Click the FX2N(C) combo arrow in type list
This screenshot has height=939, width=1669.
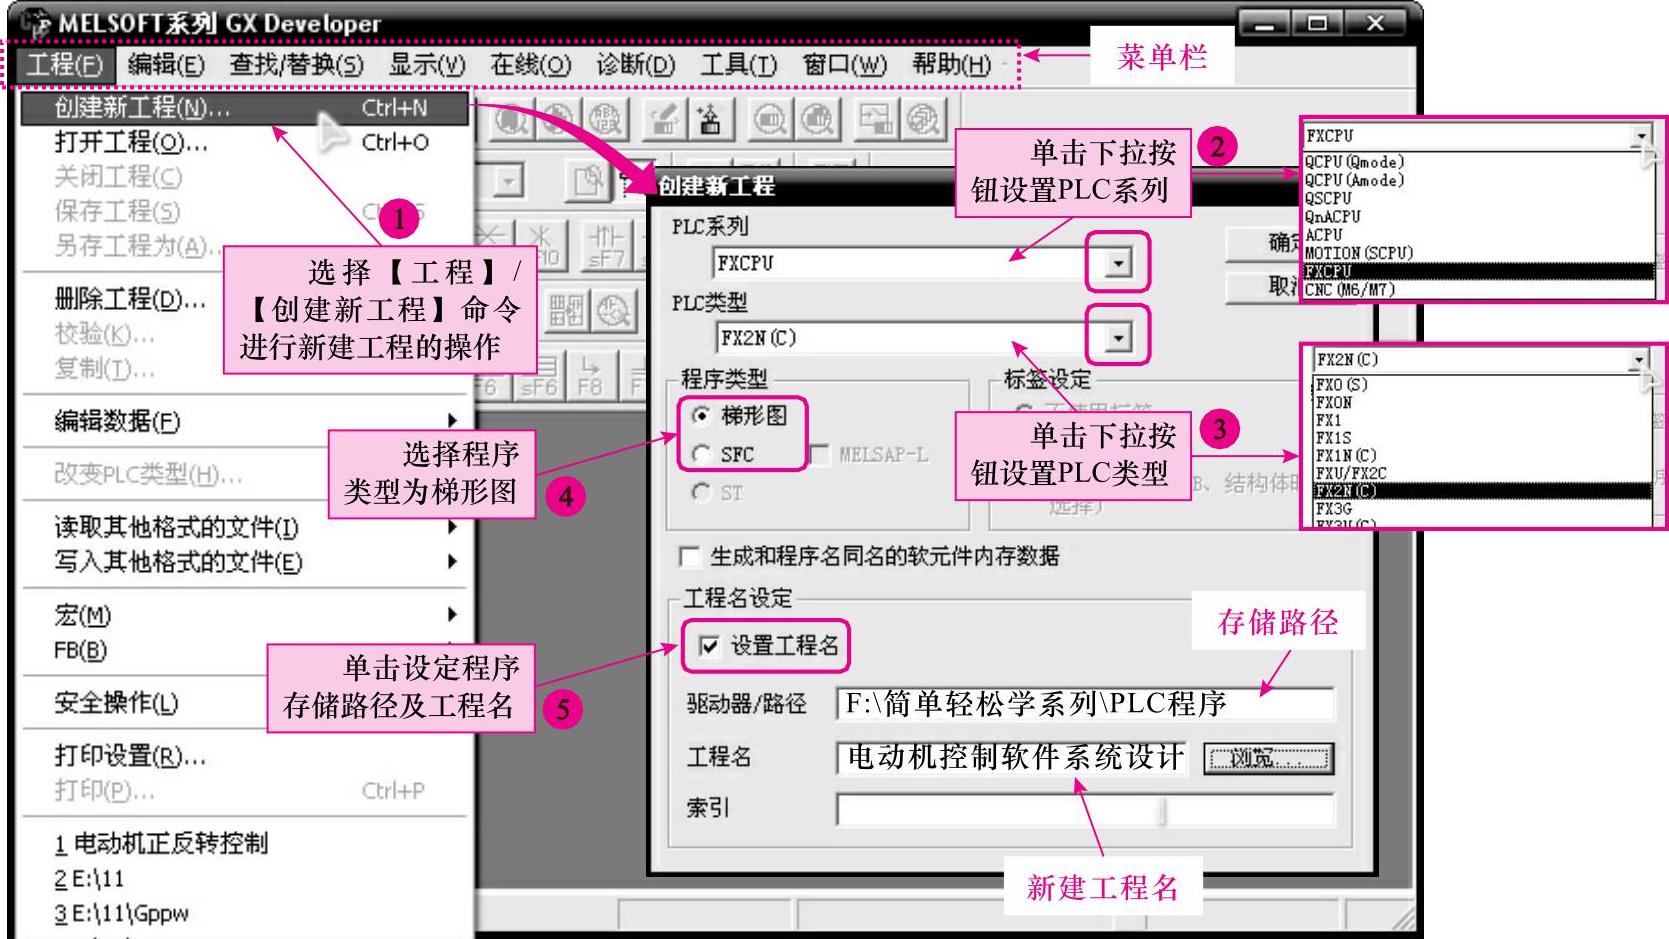click(x=1638, y=360)
